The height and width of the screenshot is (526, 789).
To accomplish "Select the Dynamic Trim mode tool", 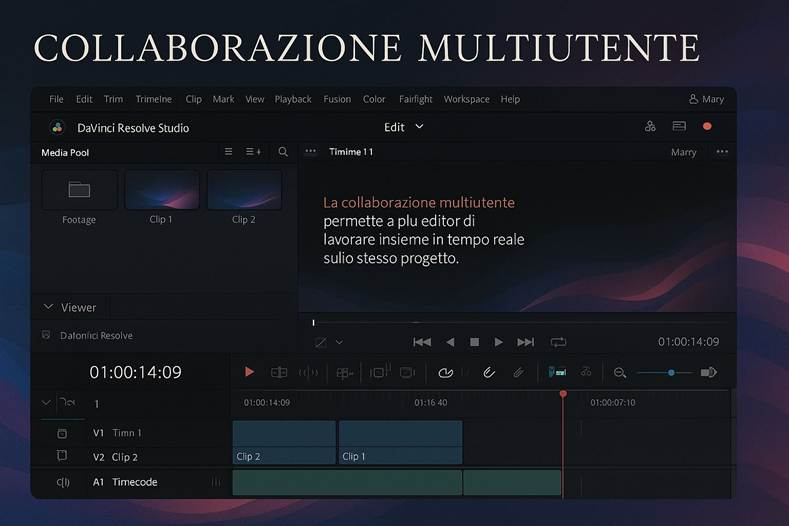I will point(308,372).
